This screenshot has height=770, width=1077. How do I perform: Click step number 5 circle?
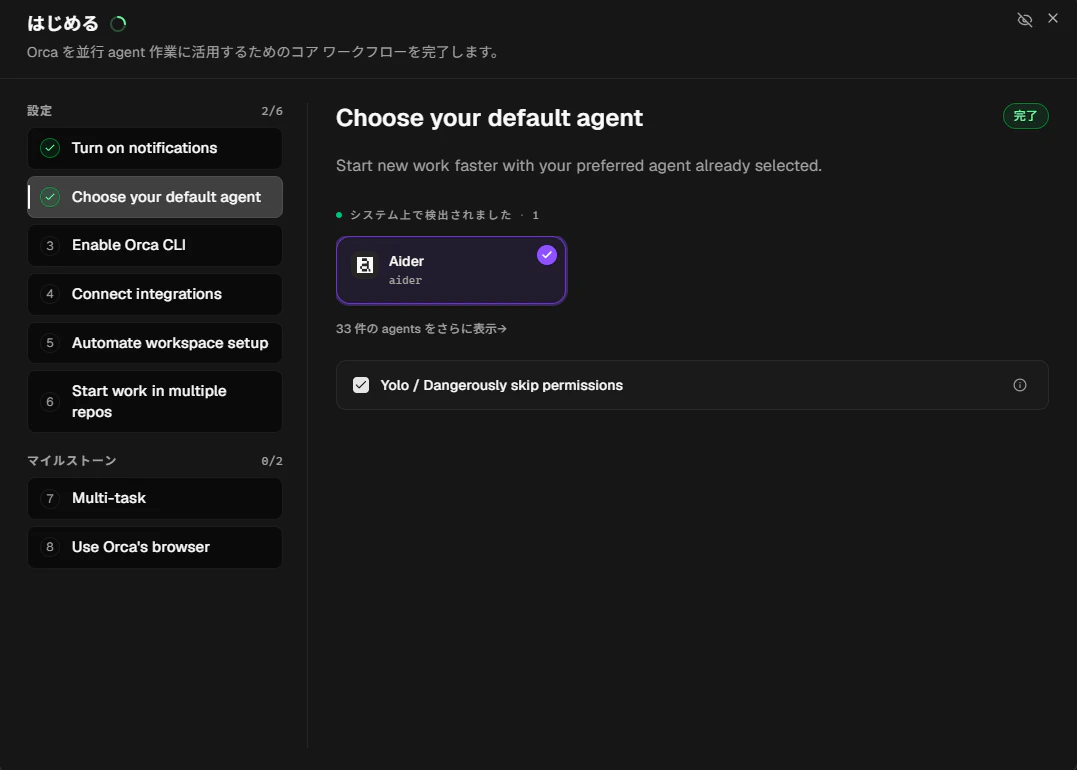tap(50, 343)
